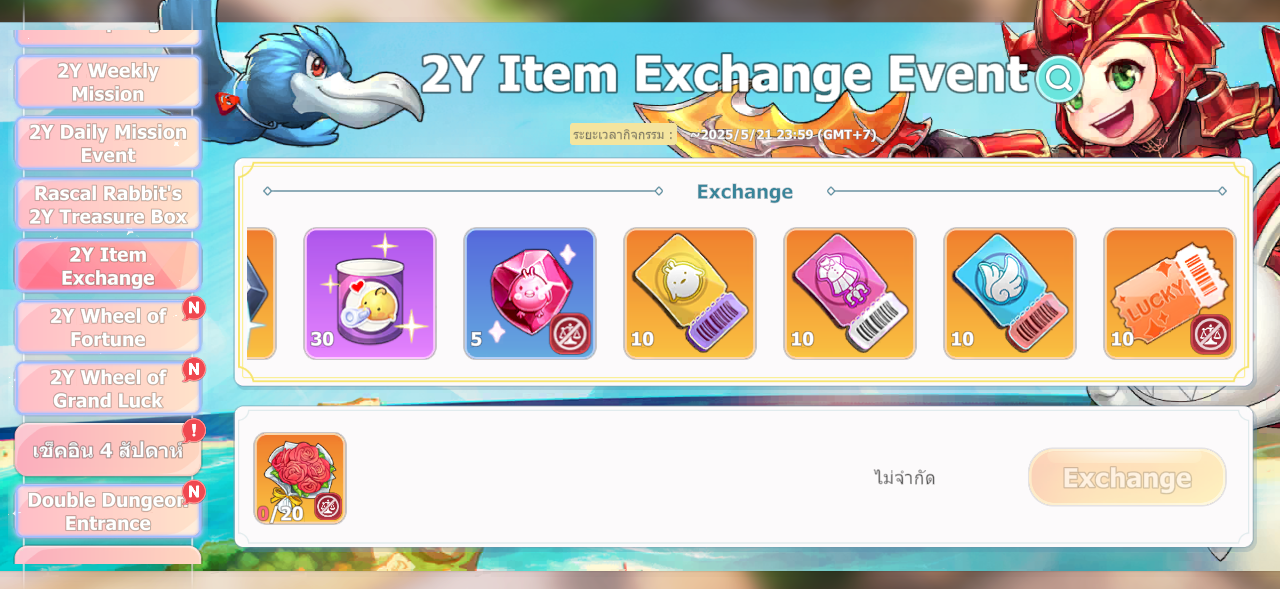Open the Double Dungeon Entrance tab
This screenshot has height=589, width=1280.
pyautogui.click(x=108, y=511)
